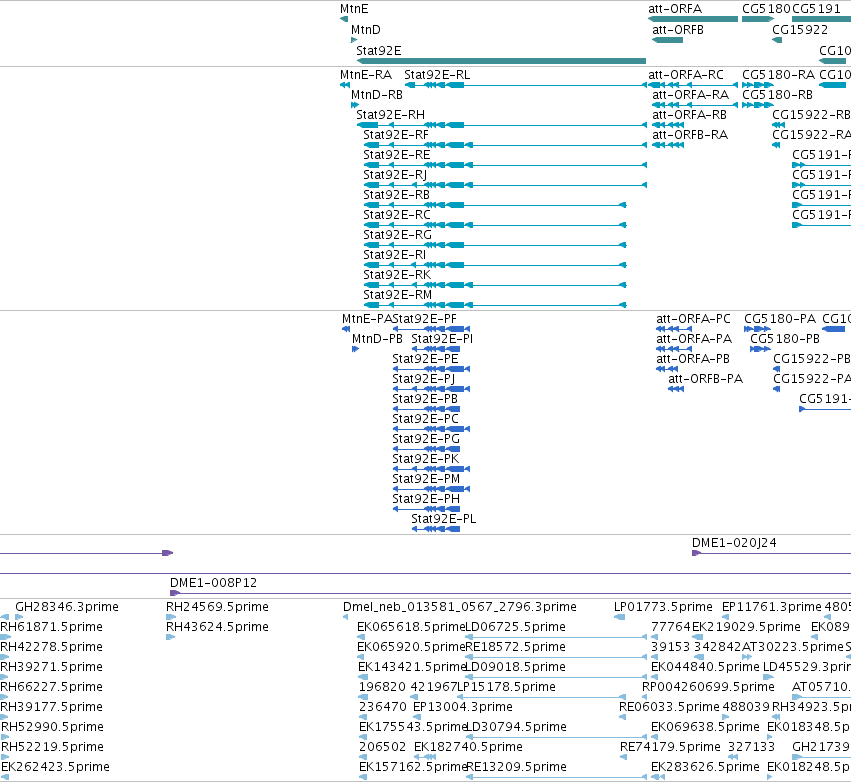Select EST LP01773.5prime

tap(663, 607)
